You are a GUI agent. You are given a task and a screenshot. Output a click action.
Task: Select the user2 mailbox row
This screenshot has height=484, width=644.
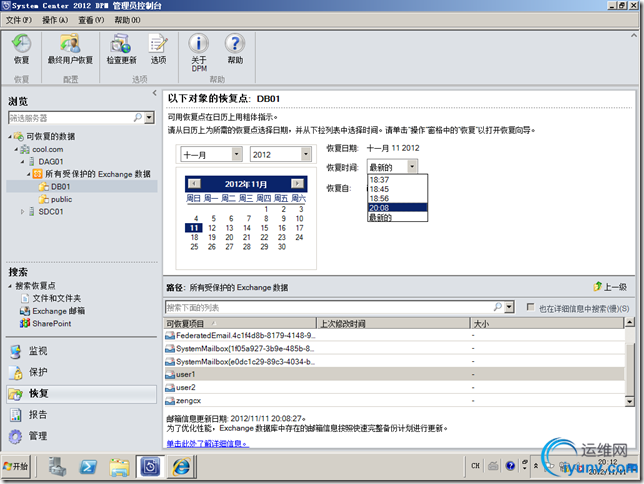394,387
